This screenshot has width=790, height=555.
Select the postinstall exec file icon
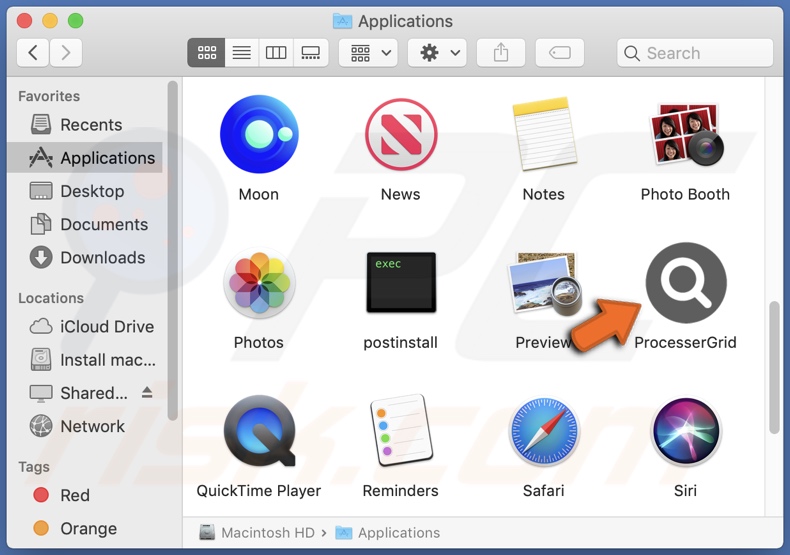401,283
